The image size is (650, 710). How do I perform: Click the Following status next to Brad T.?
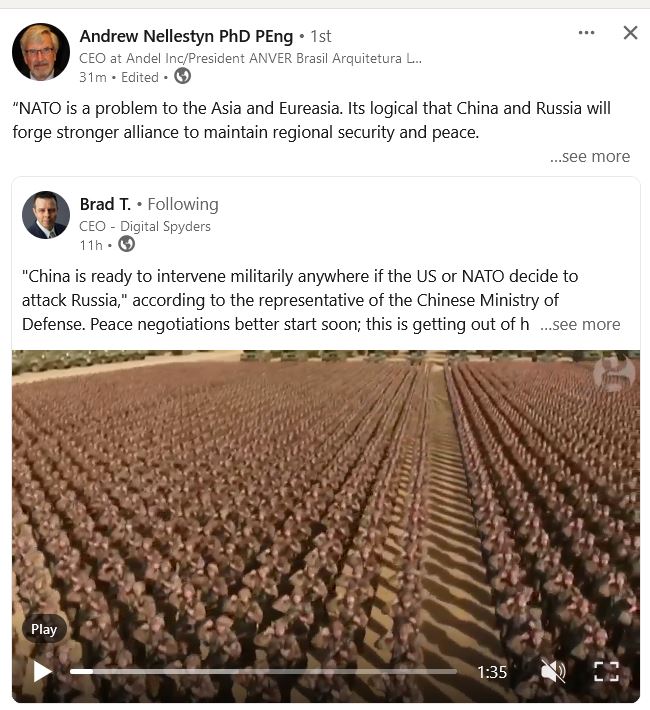[x=183, y=204]
